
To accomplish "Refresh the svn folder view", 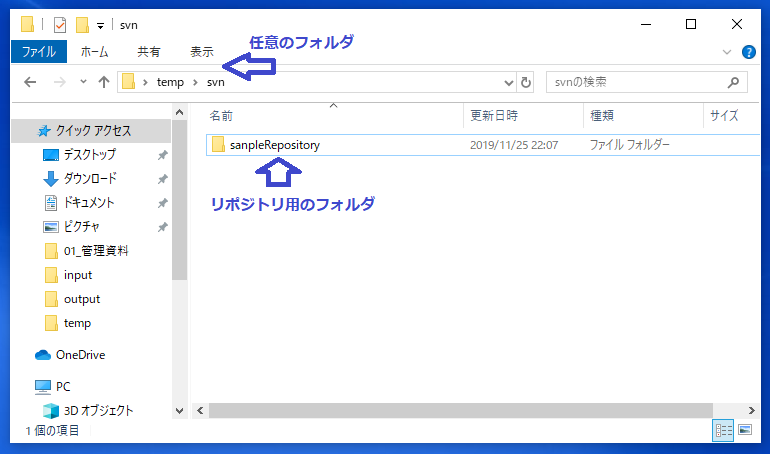I will tap(525, 82).
